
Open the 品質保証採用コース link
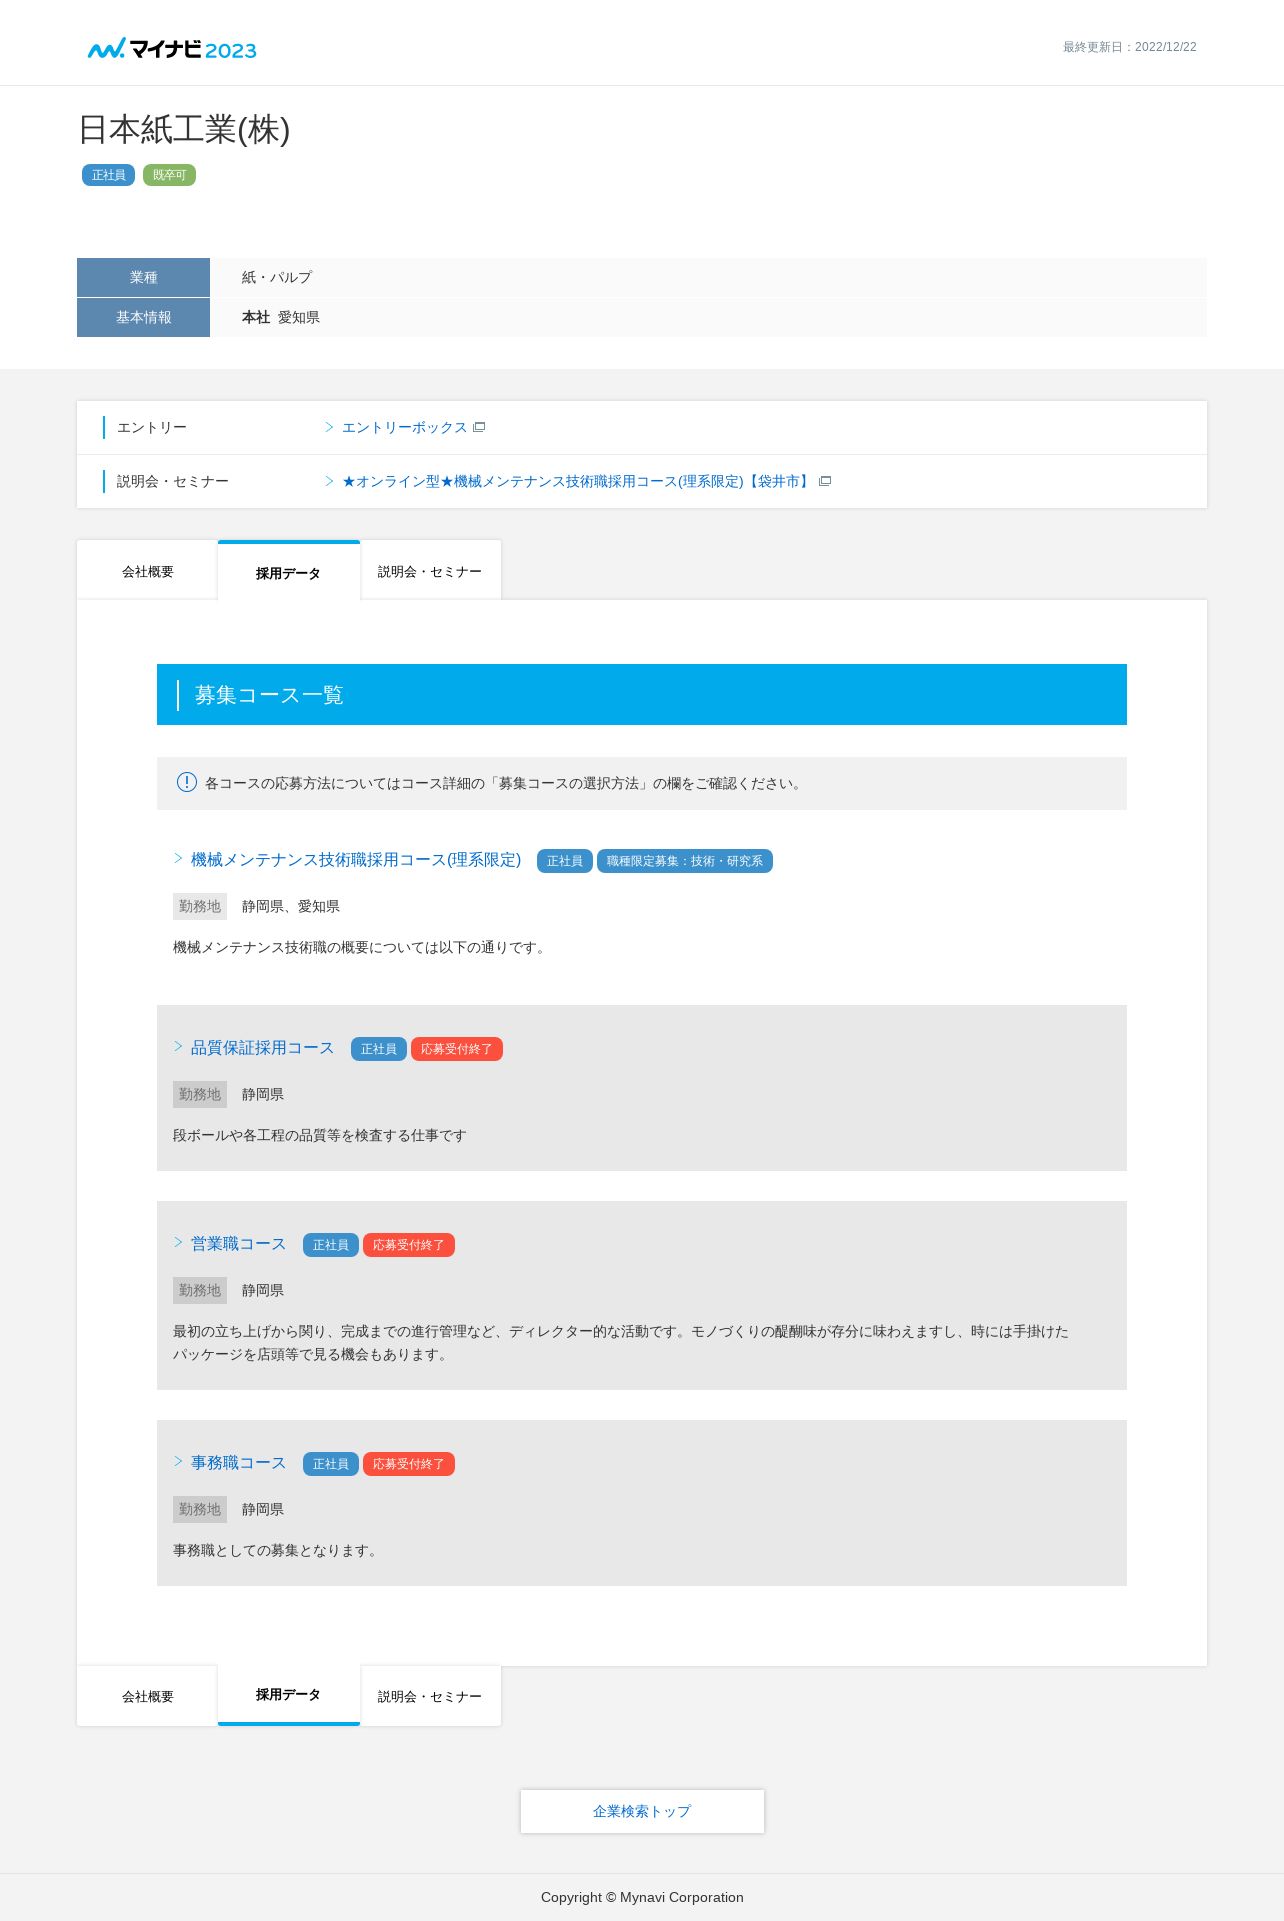[x=262, y=1047]
